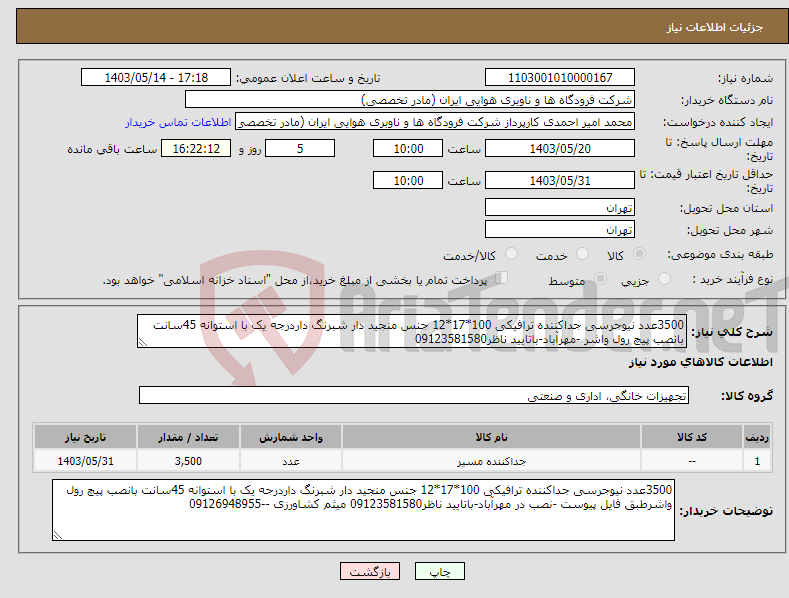Click resize handle of general description textarea

point(142,342)
